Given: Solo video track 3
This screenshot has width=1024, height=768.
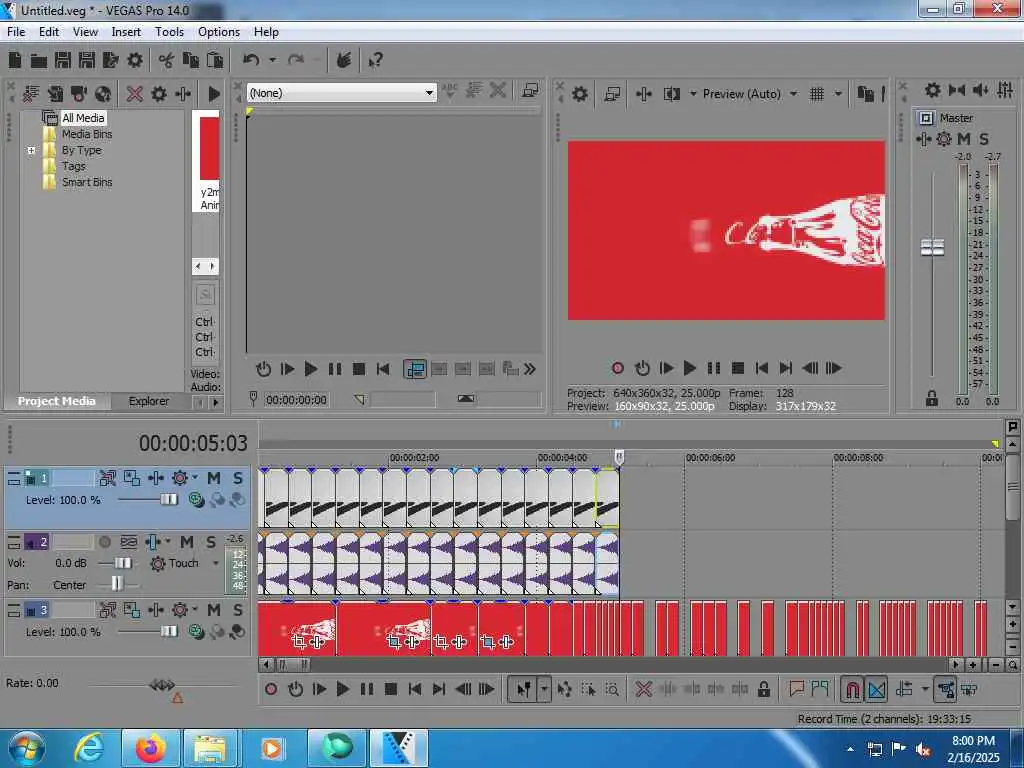Looking at the screenshot, I should 238,610.
